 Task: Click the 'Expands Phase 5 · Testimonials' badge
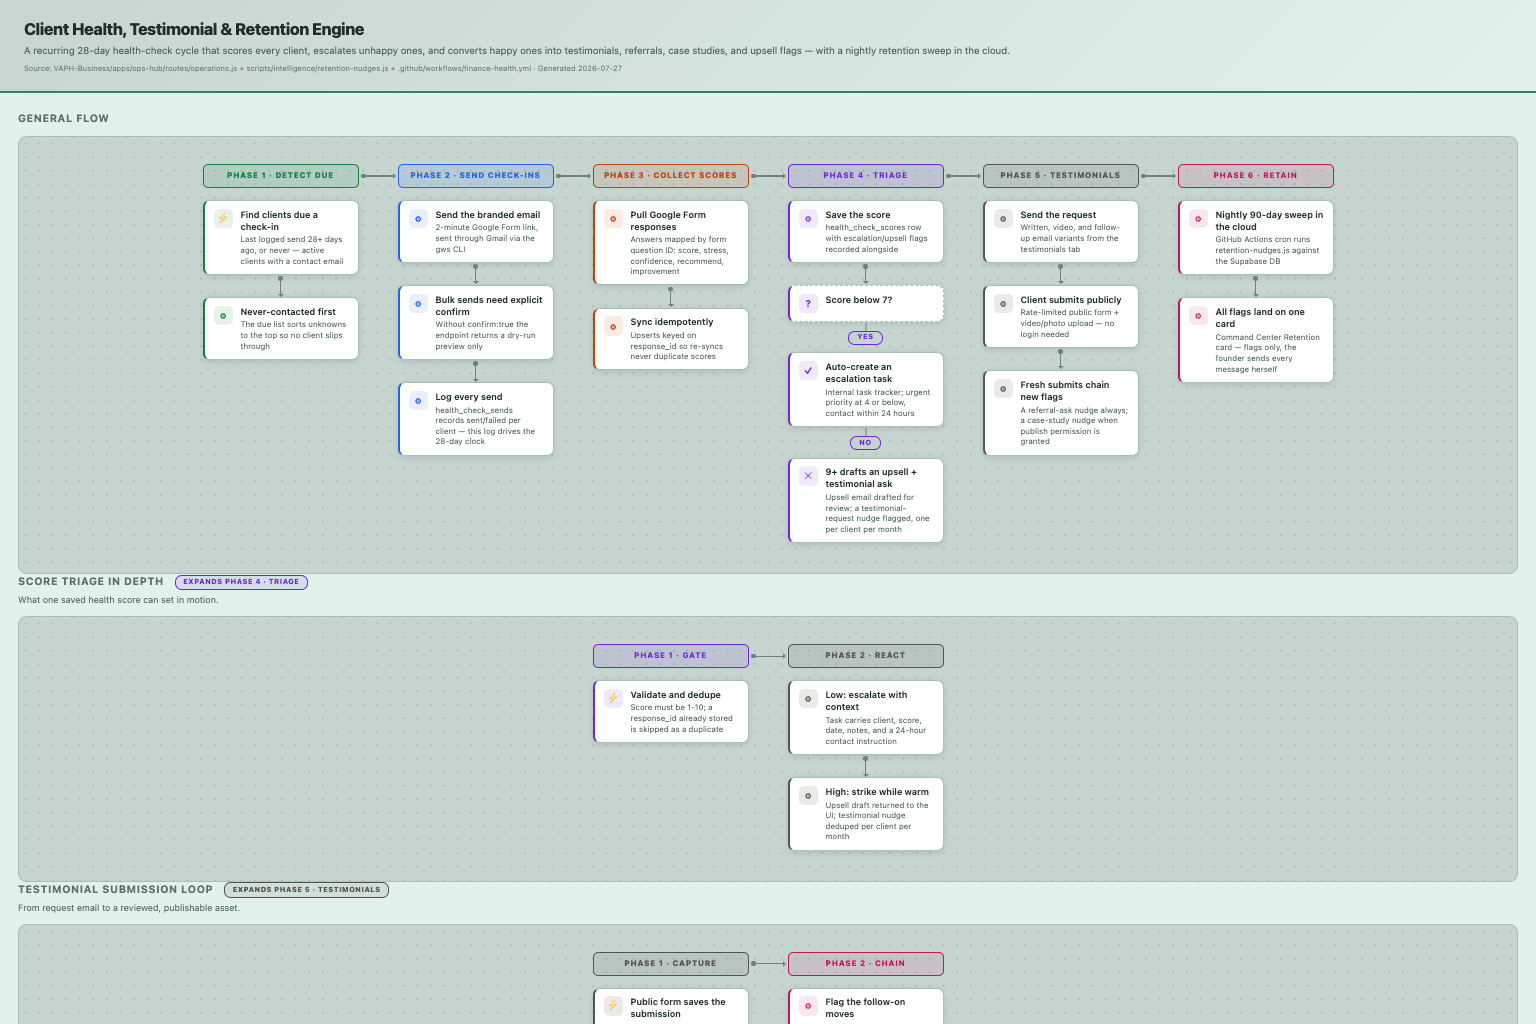pos(306,890)
